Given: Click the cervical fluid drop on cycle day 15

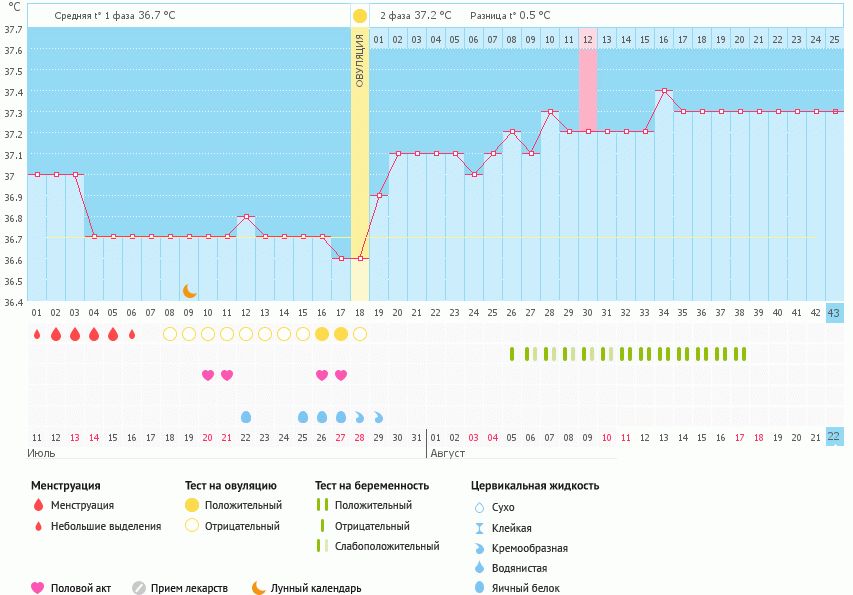Looking at the screenshot, I should pos(303,417).
